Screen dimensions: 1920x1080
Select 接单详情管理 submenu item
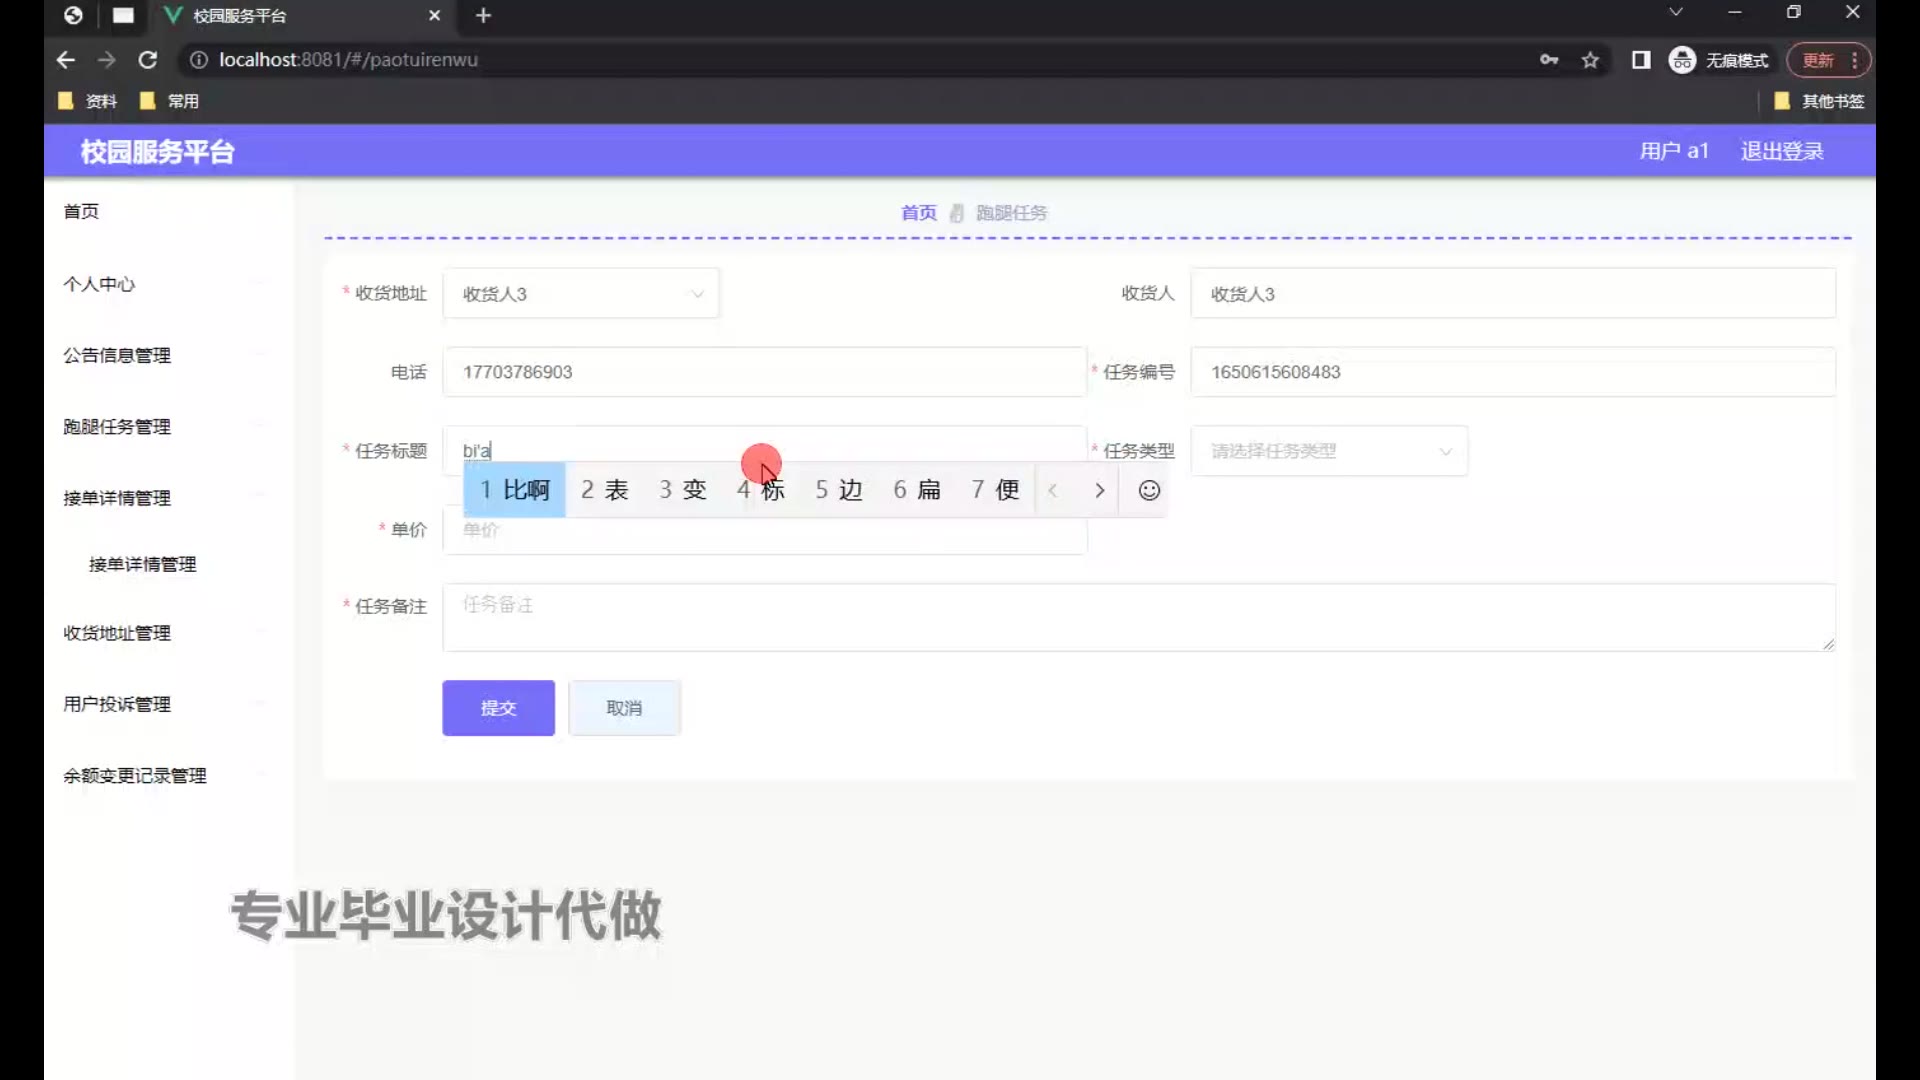click(x=142, y=564)
